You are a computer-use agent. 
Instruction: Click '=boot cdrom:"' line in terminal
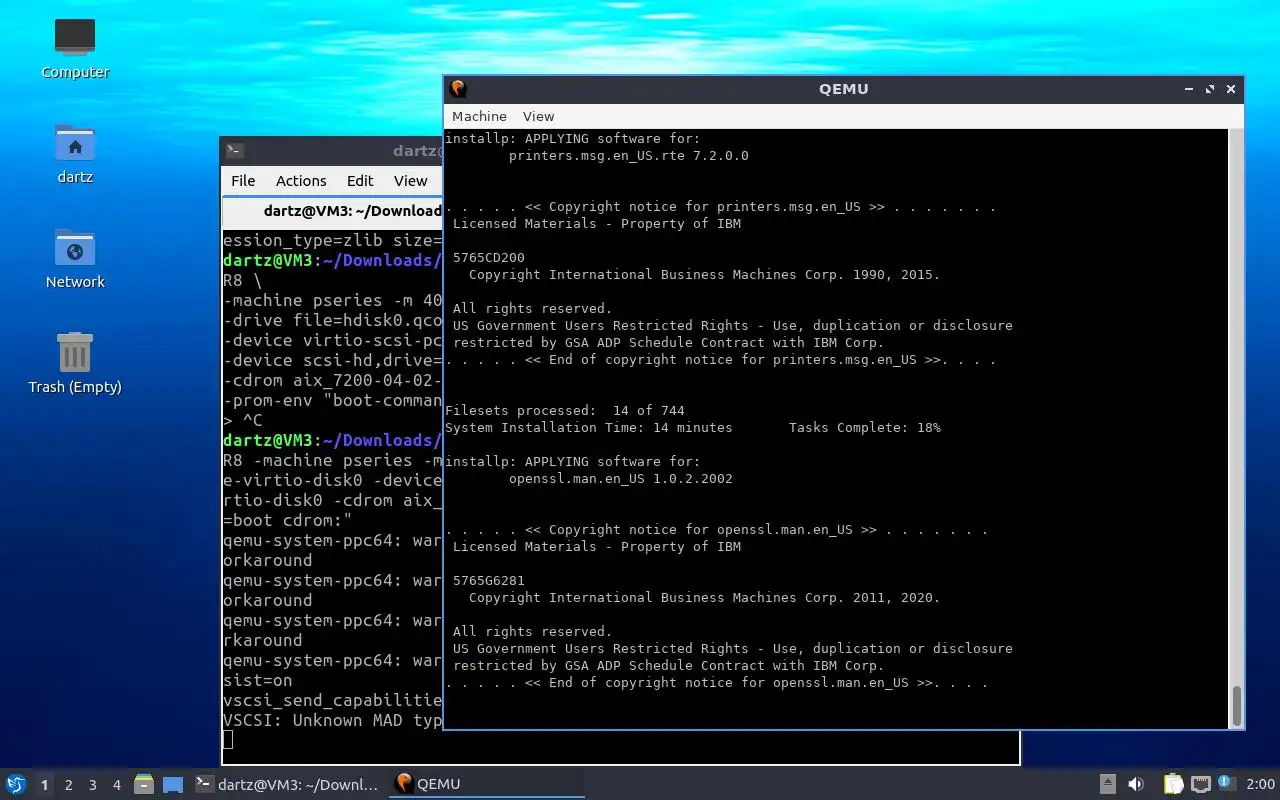(287, 520)
